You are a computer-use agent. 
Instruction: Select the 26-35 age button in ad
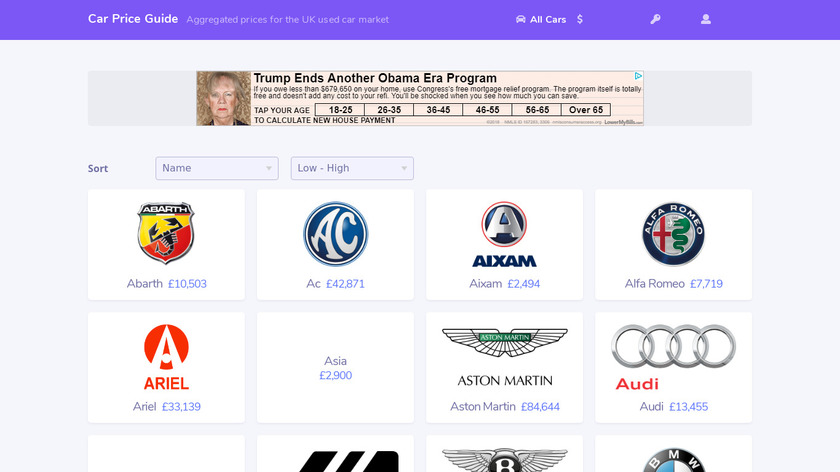(389, 110)
